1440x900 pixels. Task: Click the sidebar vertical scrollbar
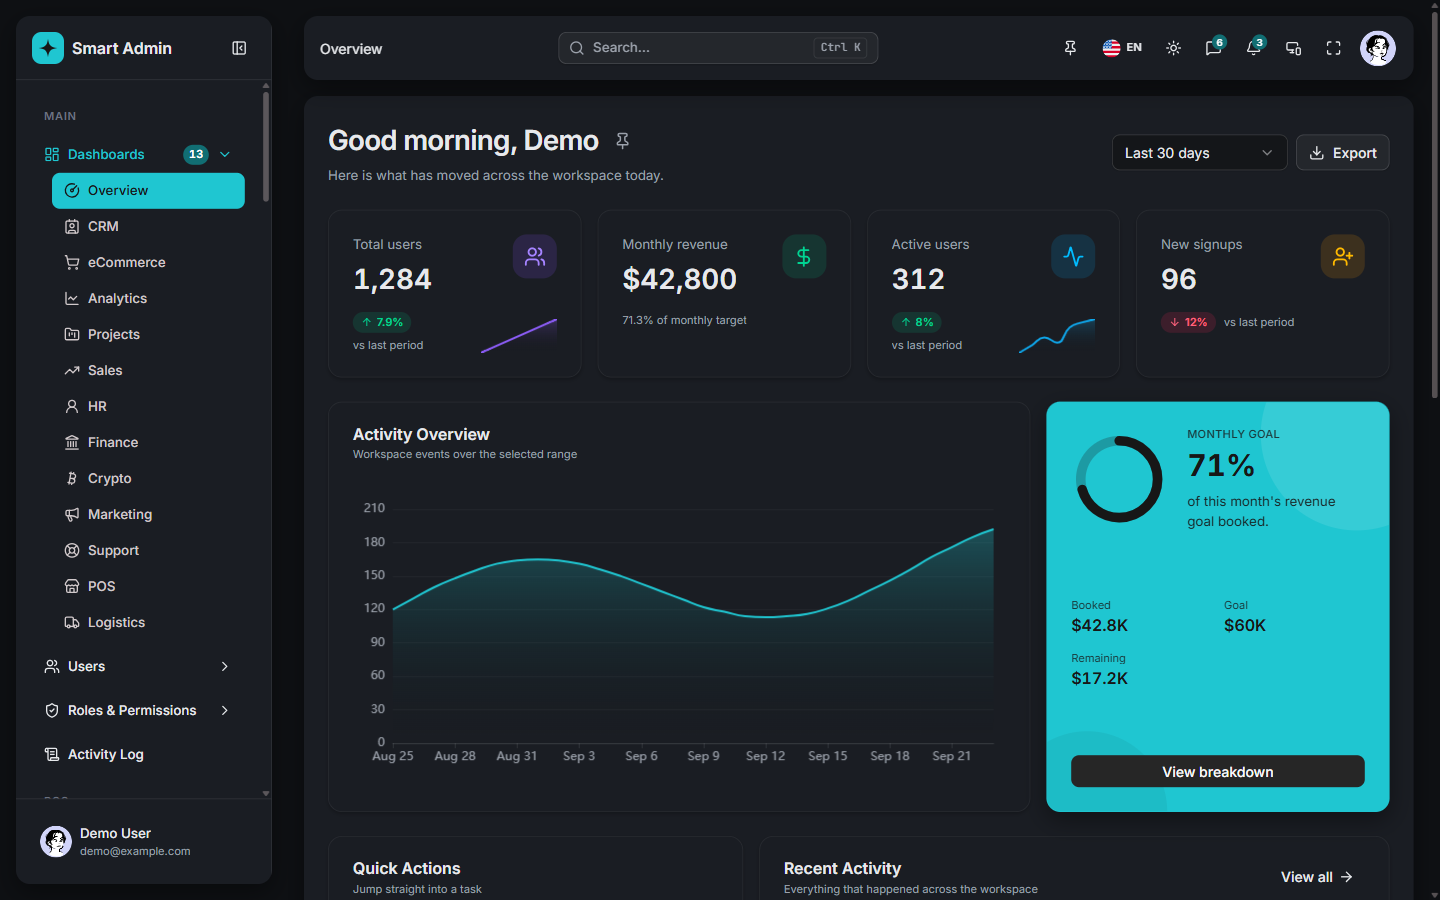(x=266, y=146)
